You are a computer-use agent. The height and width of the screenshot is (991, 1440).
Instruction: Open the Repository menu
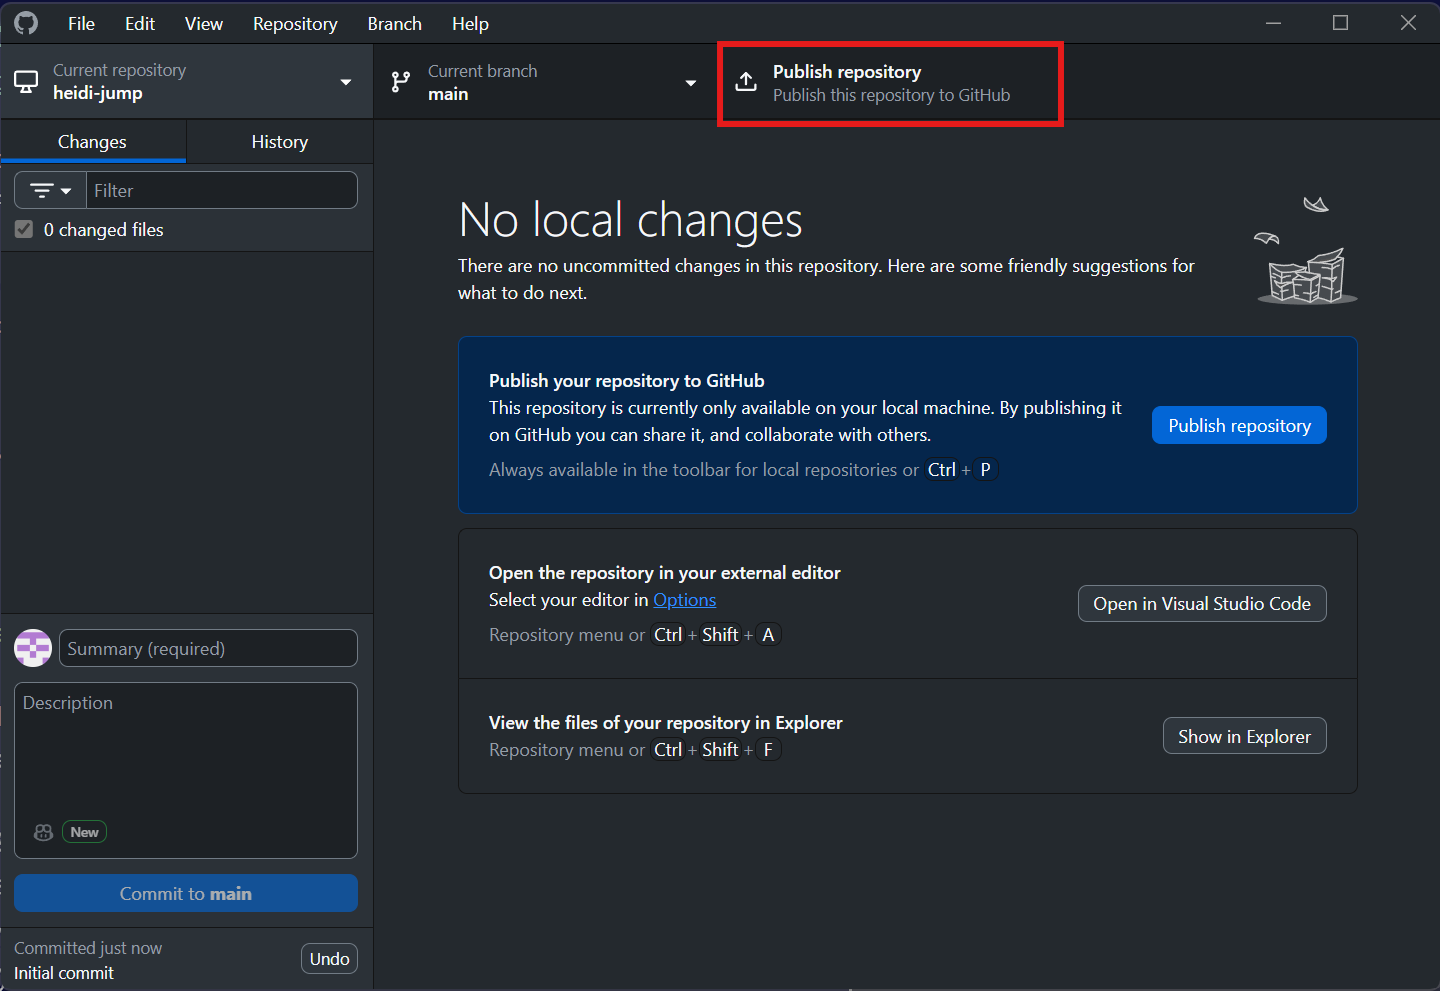click(x=295, y=24)
